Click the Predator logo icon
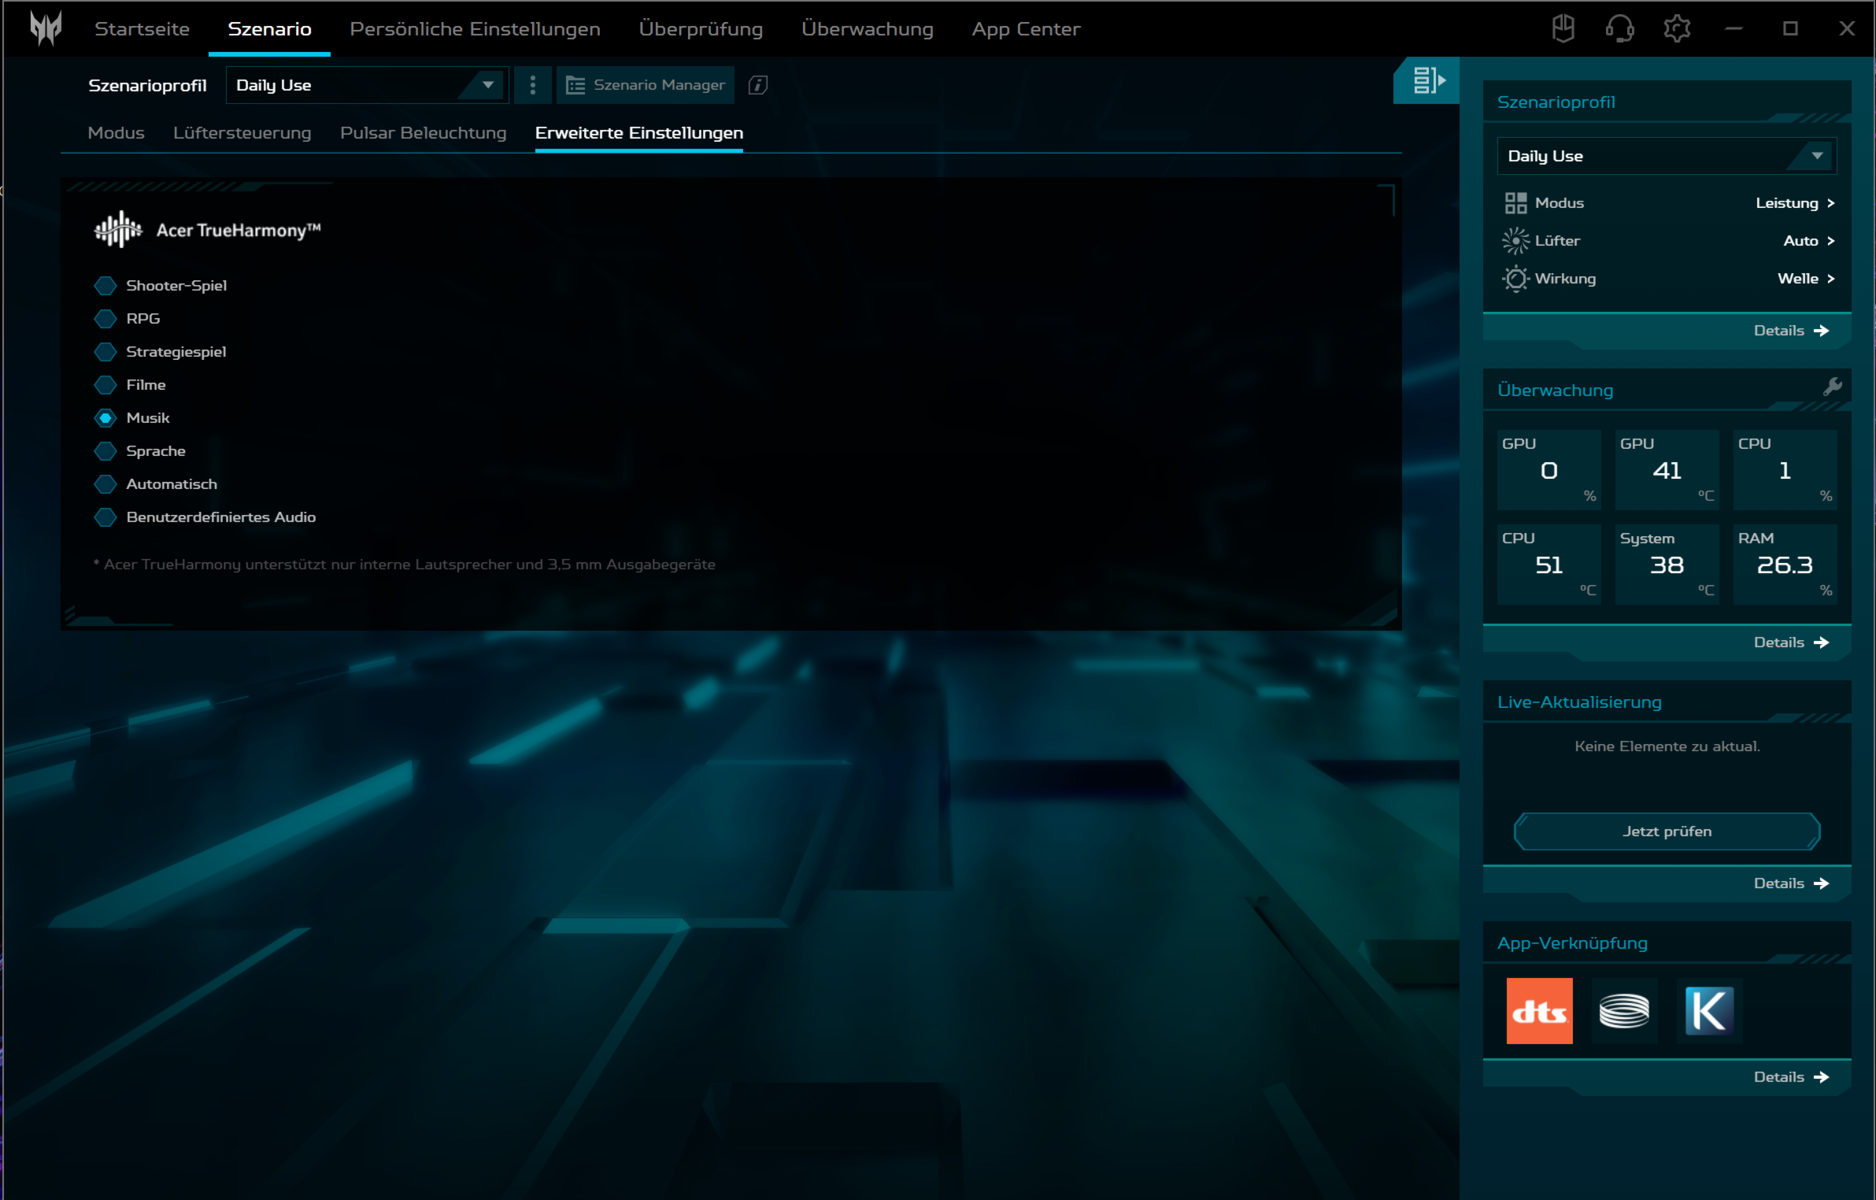 tap(45, 28)
